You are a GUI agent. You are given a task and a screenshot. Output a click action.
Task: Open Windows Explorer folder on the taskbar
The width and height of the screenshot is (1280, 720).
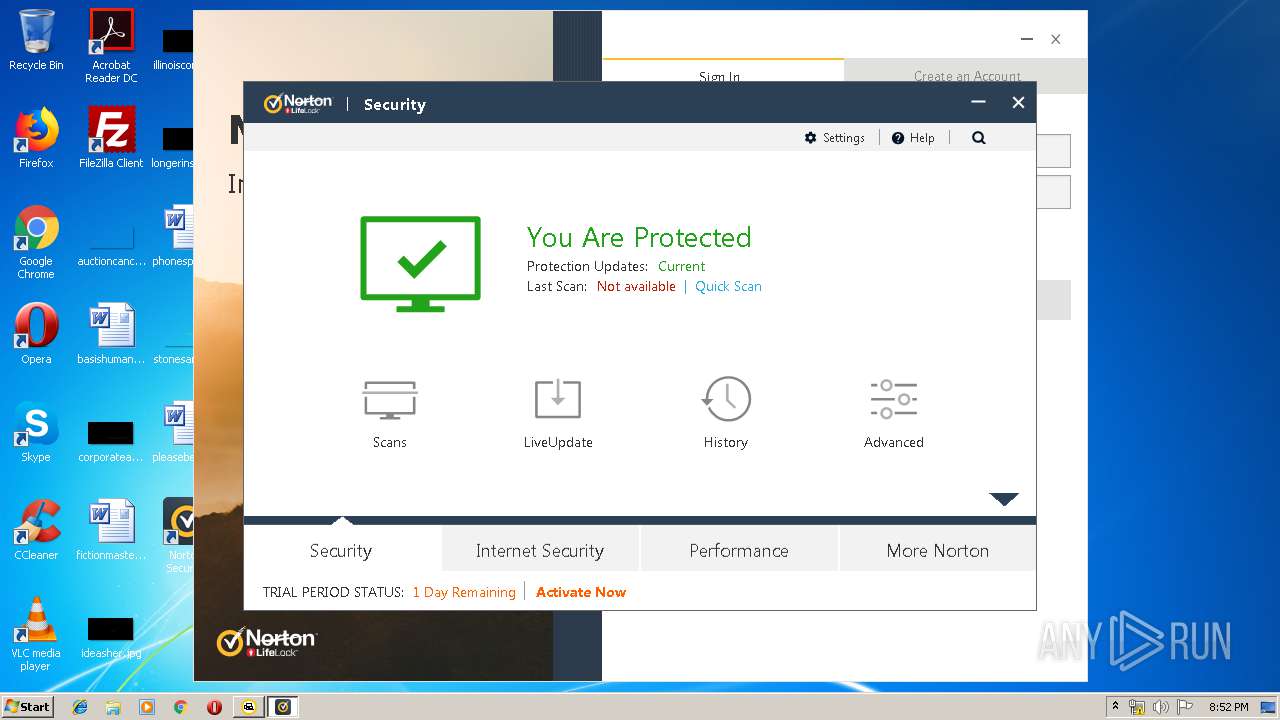coord(113,707)
